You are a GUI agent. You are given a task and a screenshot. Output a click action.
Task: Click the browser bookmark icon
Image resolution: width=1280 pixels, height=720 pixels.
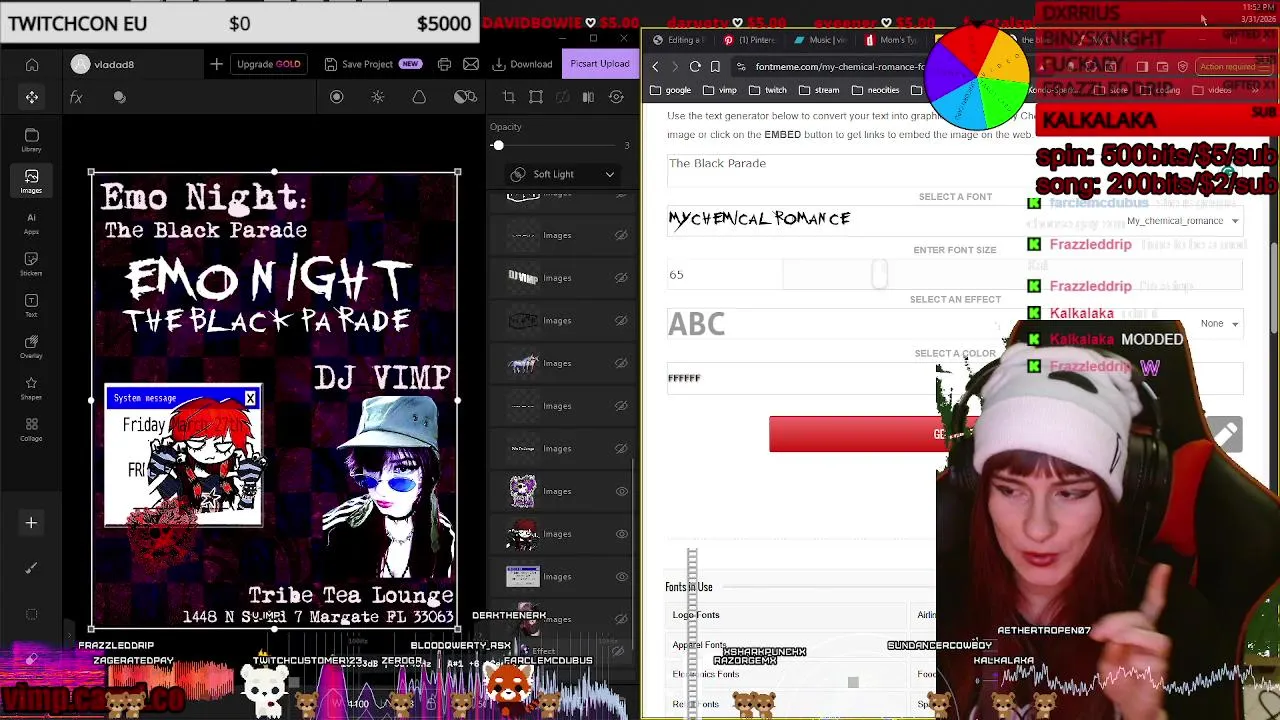pos(716,67)
